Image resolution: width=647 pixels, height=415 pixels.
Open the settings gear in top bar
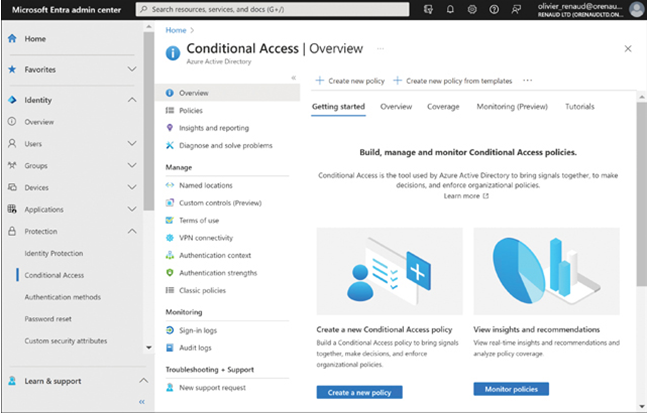coord(472,9)
